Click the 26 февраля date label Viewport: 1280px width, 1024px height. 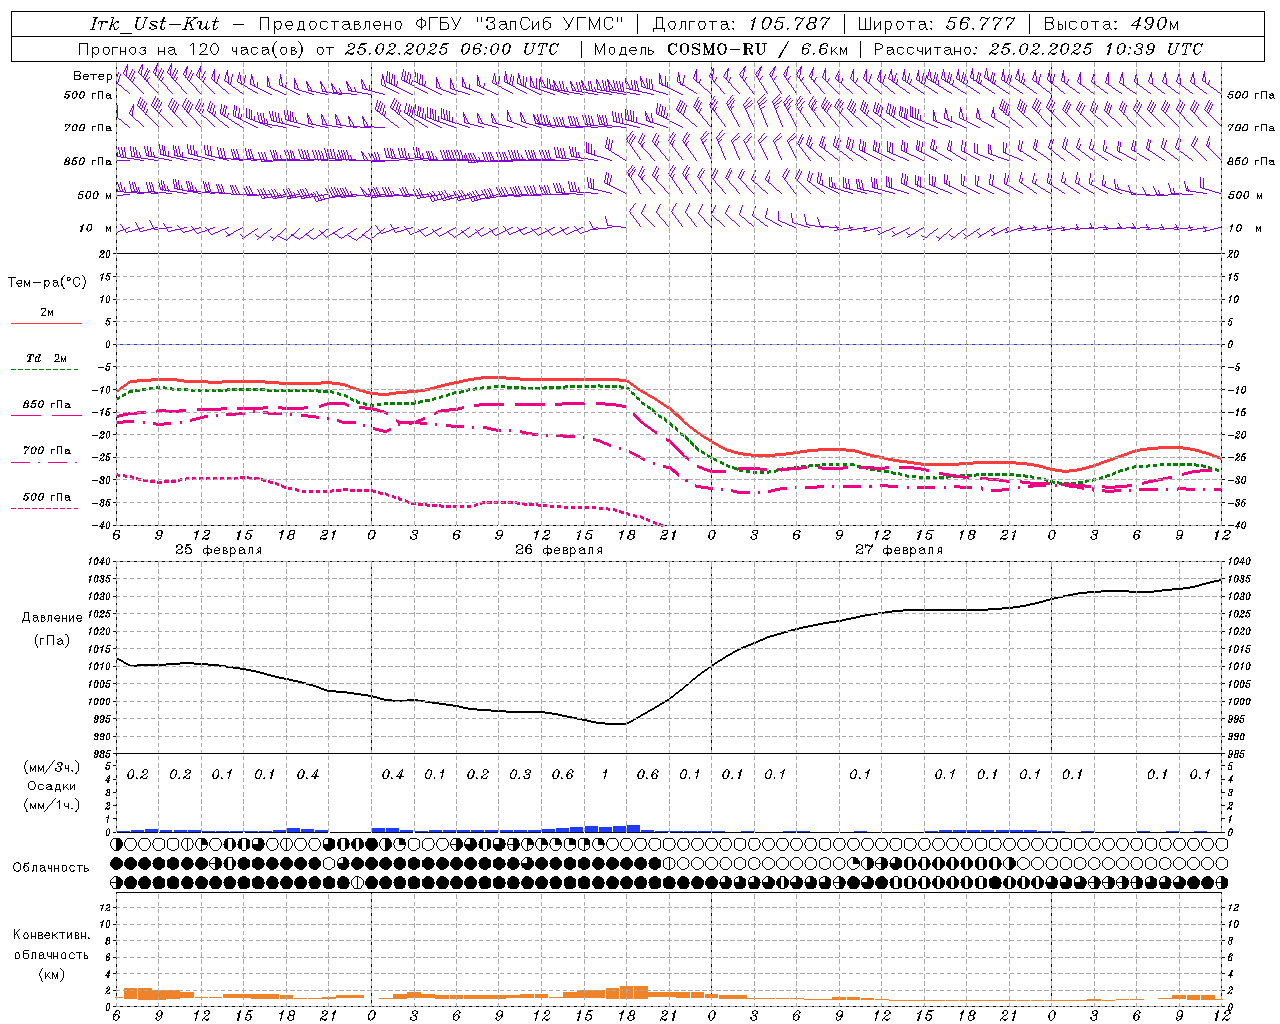point(558,549)
